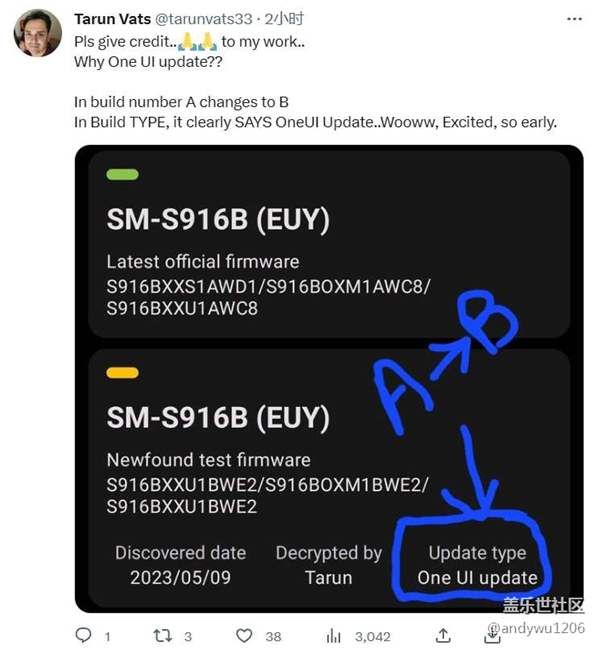594x650 pixels.
Task: Click the green status indicator pill
Action: tap(122, 175)
